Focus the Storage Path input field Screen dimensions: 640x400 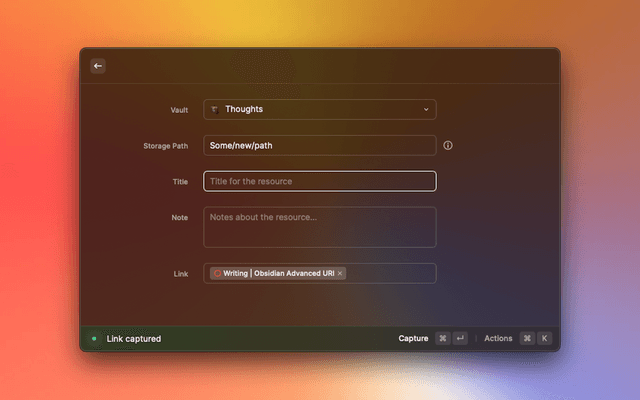coord(319,145)
